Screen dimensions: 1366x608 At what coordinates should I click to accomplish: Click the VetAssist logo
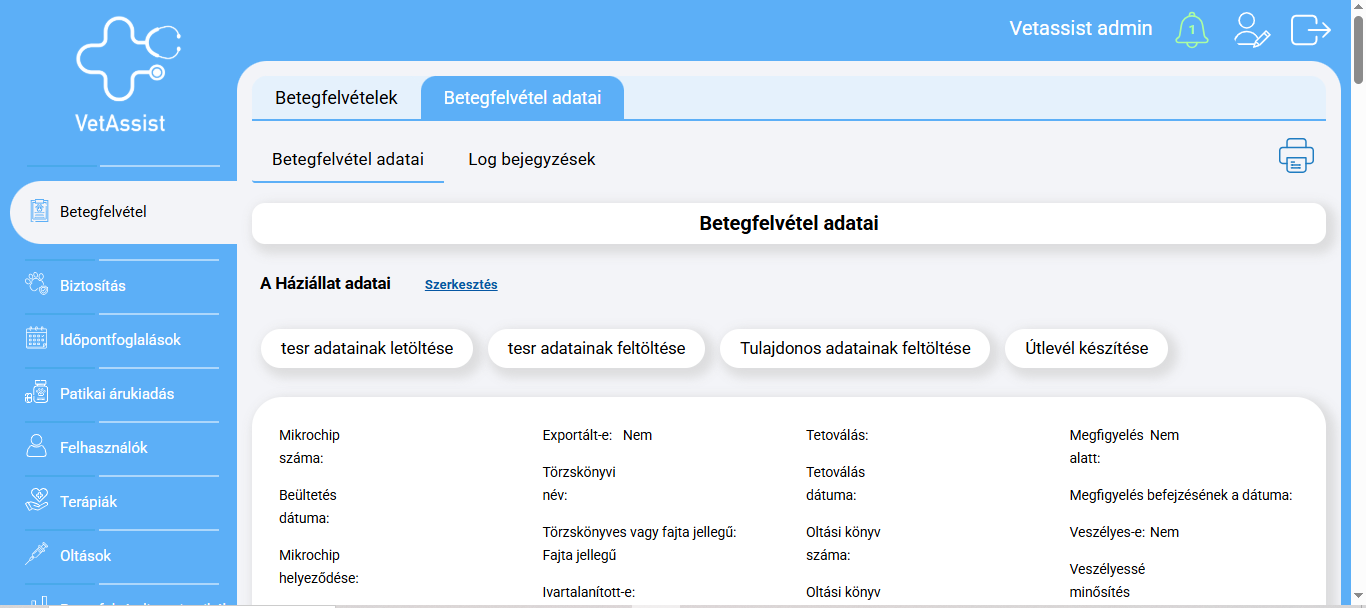[x=122, y=74]
